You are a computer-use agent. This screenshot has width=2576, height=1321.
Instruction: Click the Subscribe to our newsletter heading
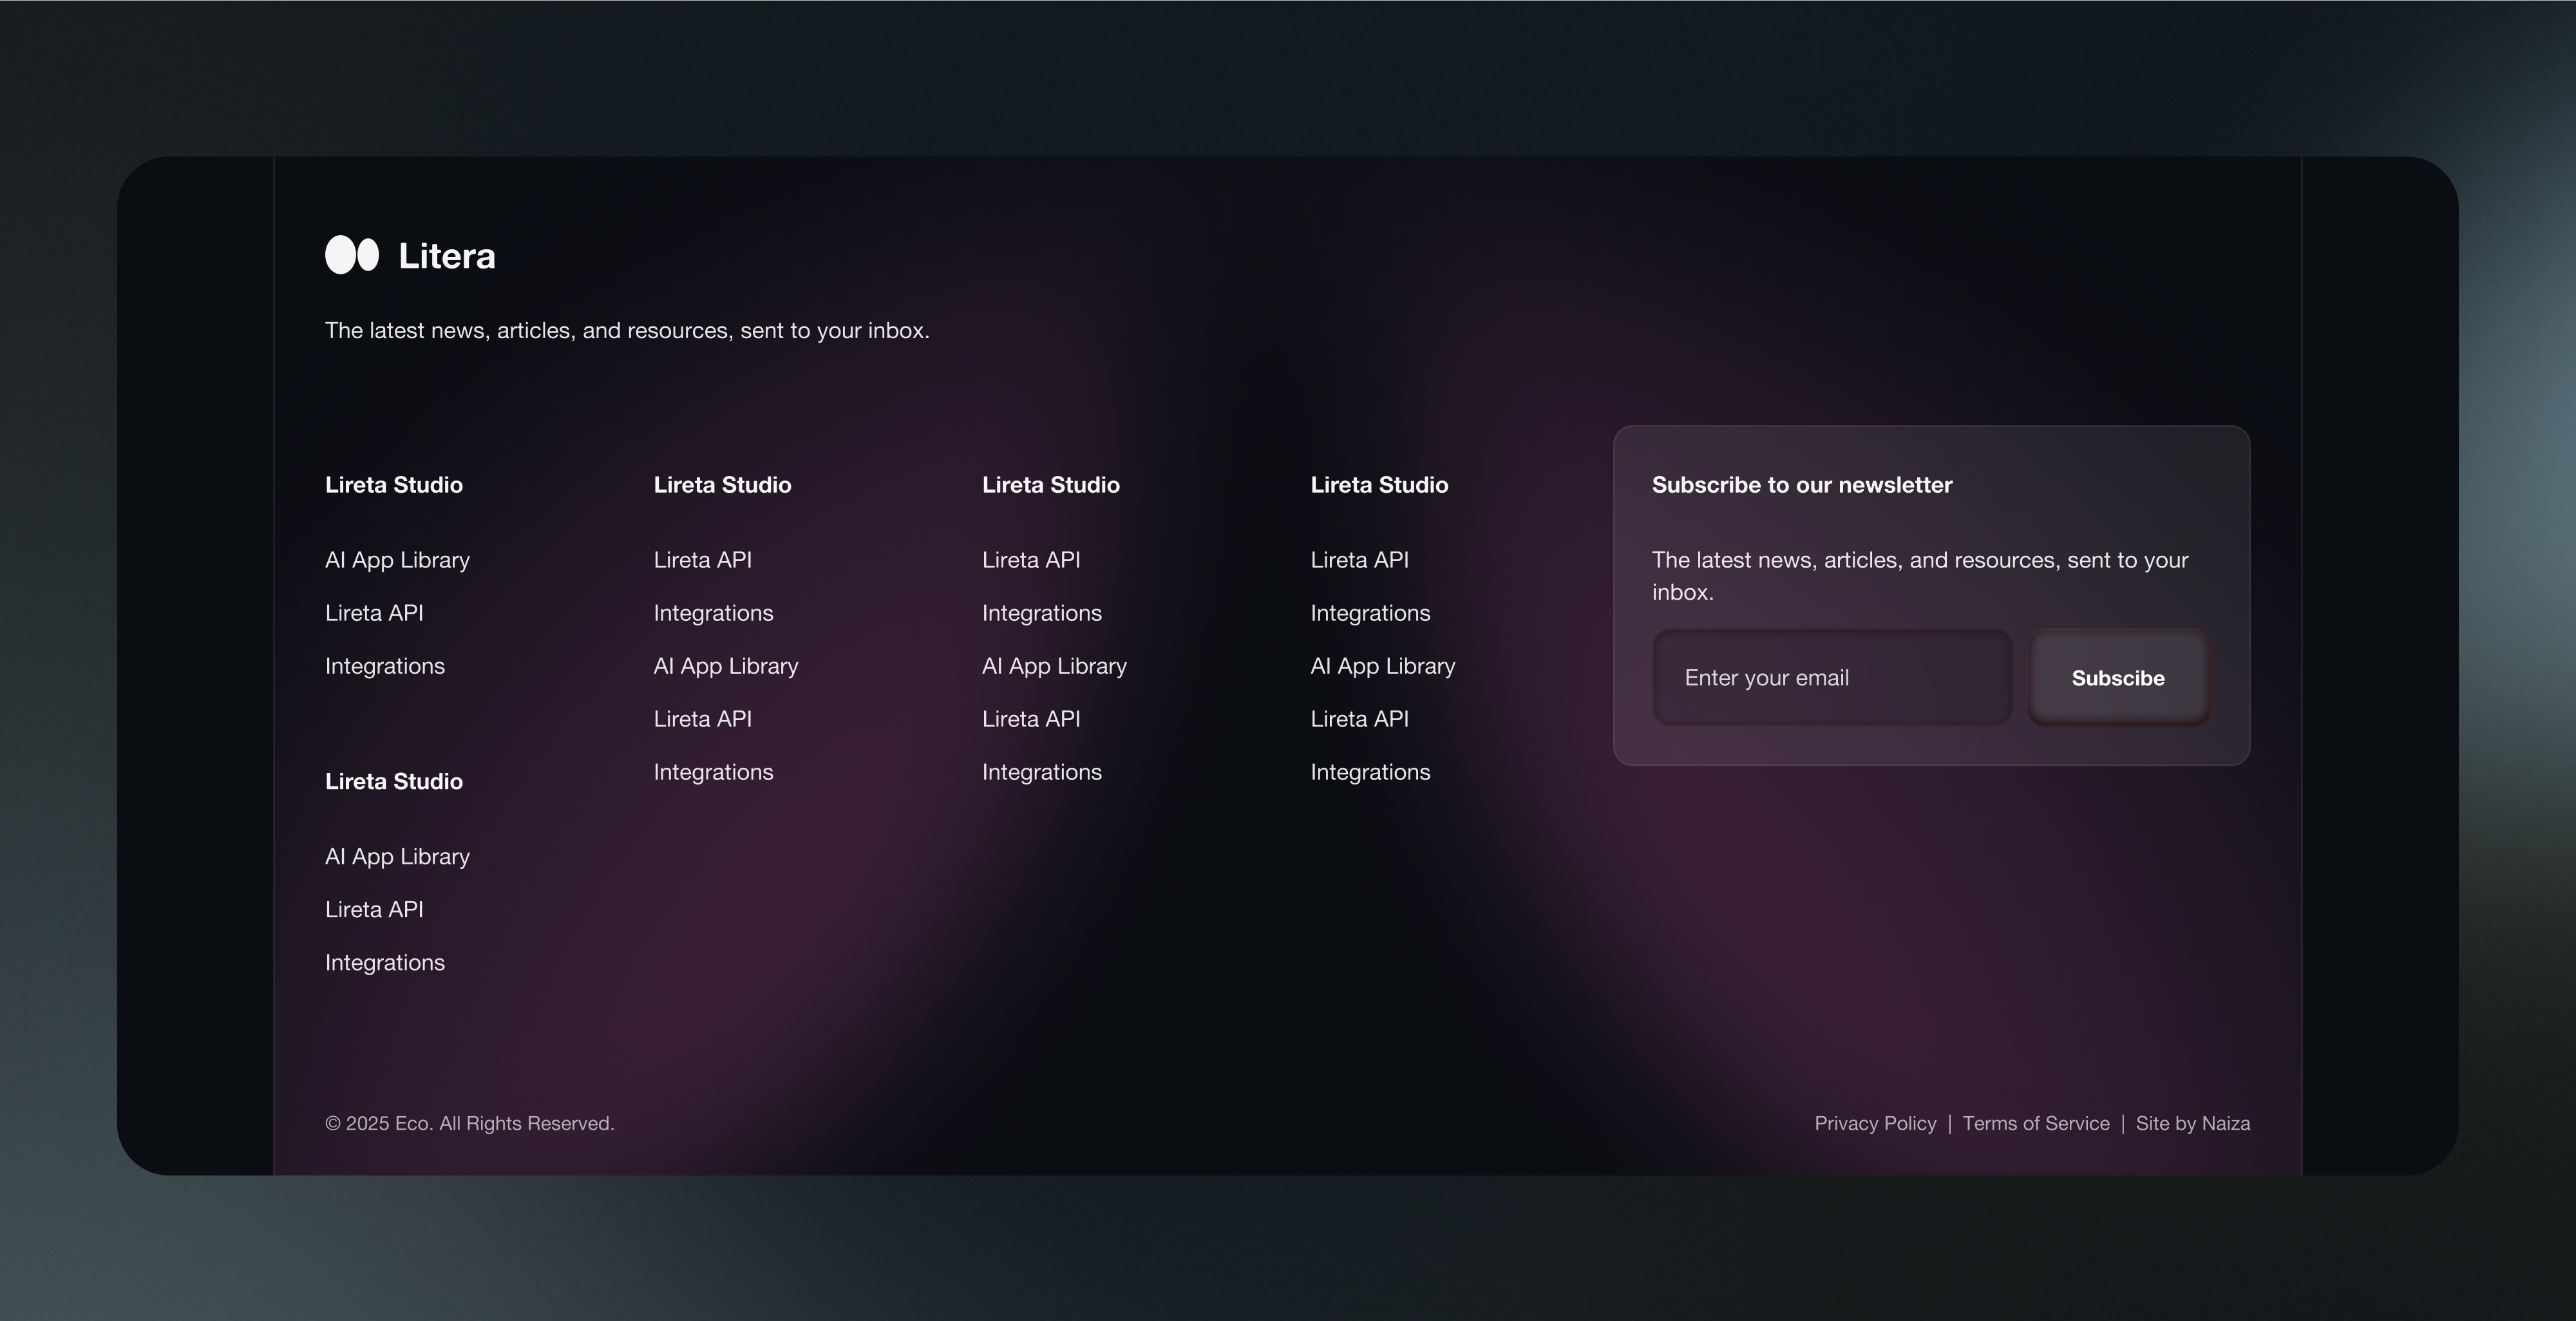(1802, 485)
